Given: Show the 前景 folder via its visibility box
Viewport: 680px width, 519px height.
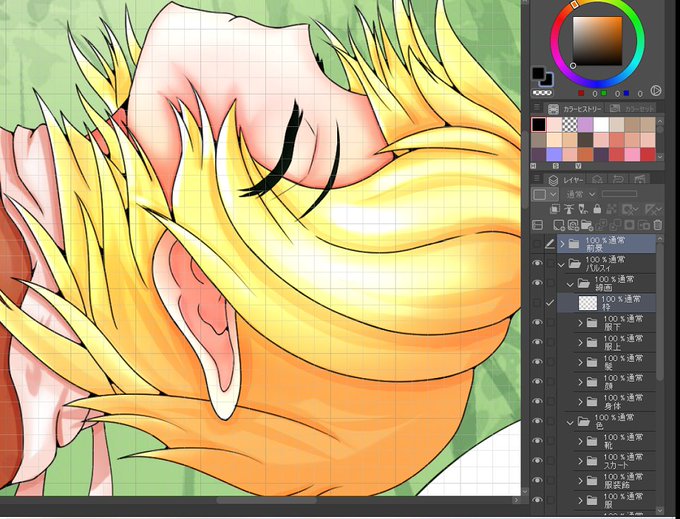Looking at the screenshot, I should point(537,244).
